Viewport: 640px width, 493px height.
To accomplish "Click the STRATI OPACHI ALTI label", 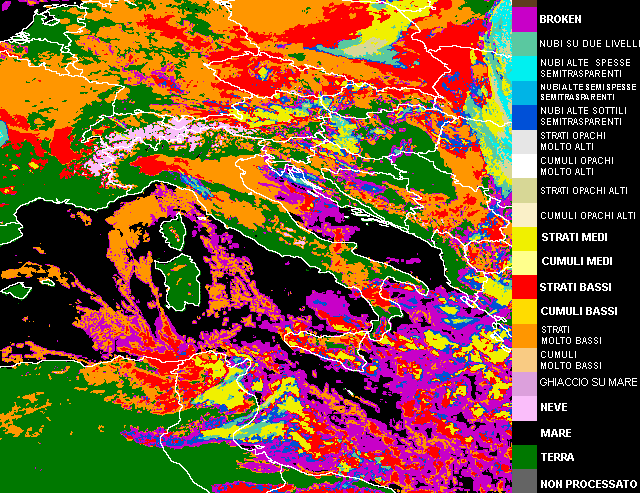I will tap(584, 191).
